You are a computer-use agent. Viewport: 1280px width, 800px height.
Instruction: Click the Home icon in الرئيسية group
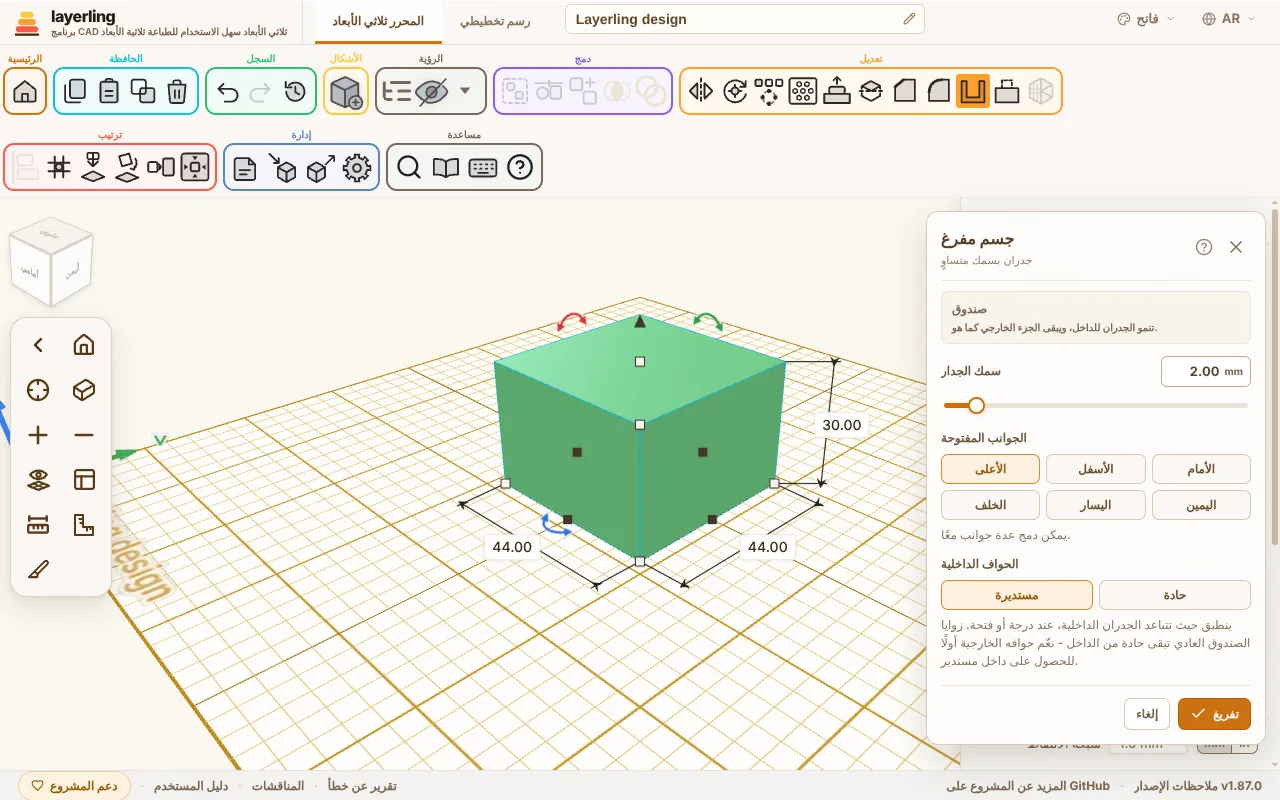coord(25,92)
